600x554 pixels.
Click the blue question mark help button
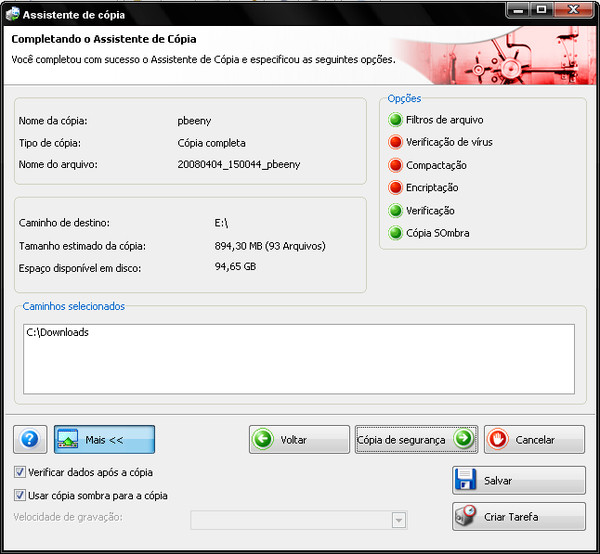pyautogui.click(x=30, y=439)
